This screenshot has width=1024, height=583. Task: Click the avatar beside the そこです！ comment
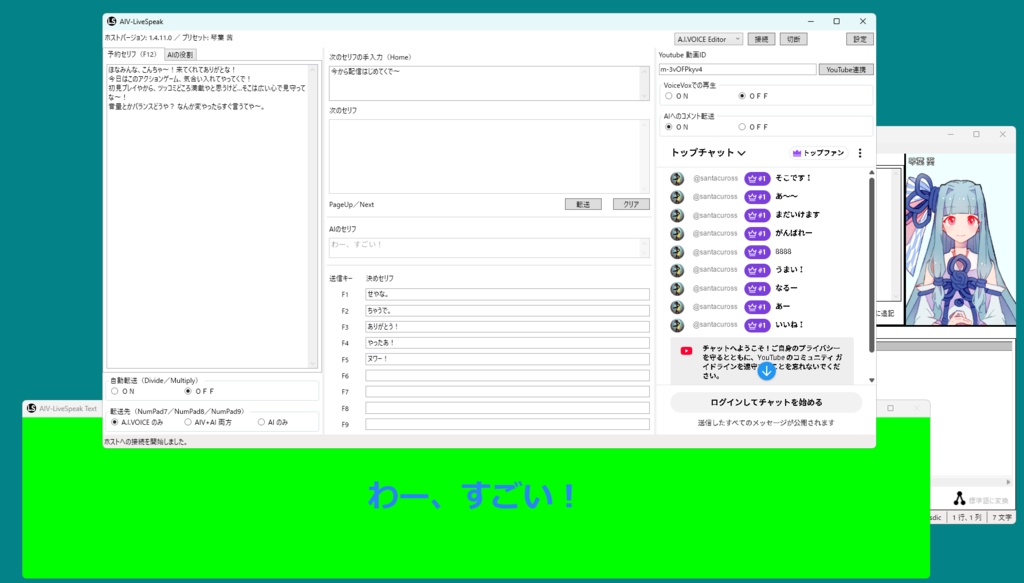point(677,178)
